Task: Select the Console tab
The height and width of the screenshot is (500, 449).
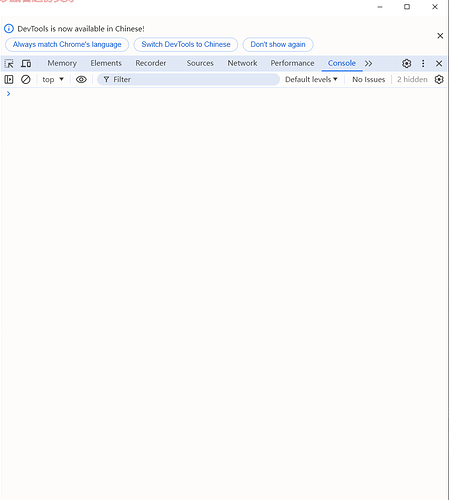Action: tap(342, 63)
